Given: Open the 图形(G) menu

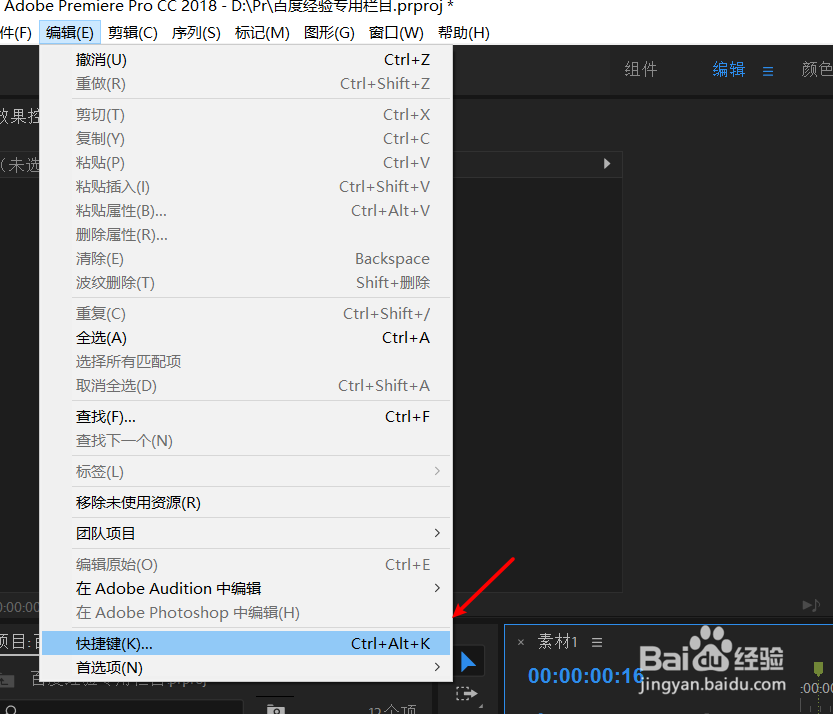Looking at the screenshot, I should (329, 33).
